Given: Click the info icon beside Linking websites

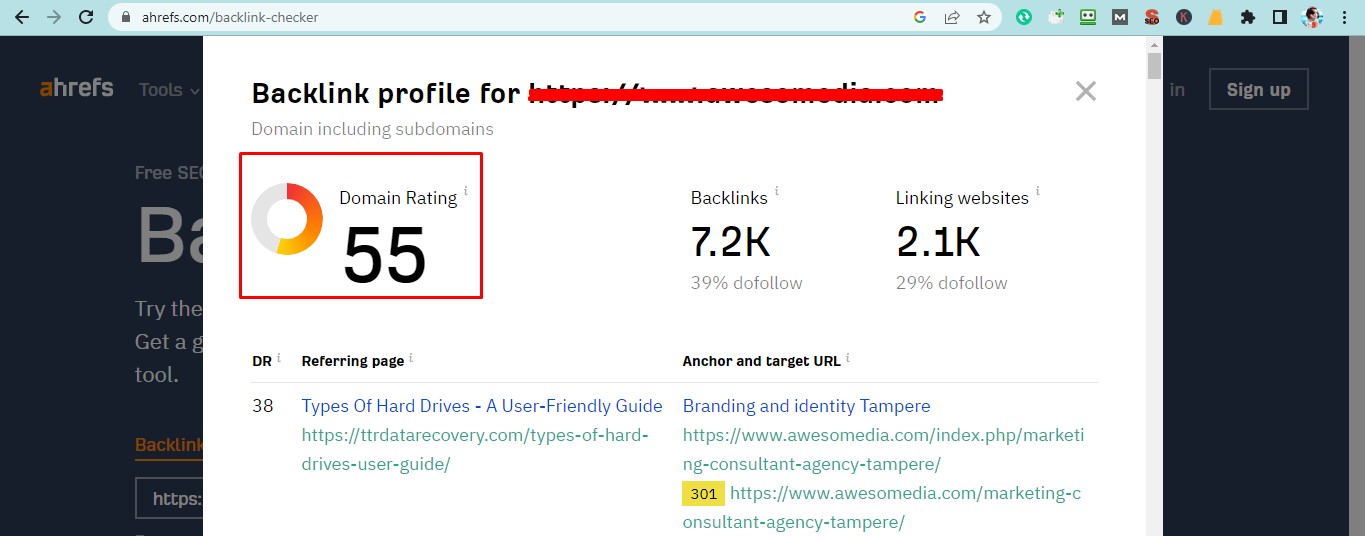Looking at the screenshot, I should click(1037, 191).
